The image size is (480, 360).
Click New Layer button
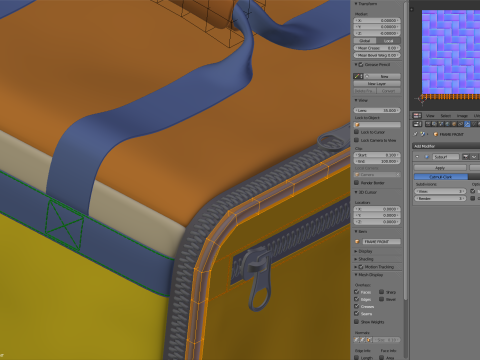[x=377, y=84]
